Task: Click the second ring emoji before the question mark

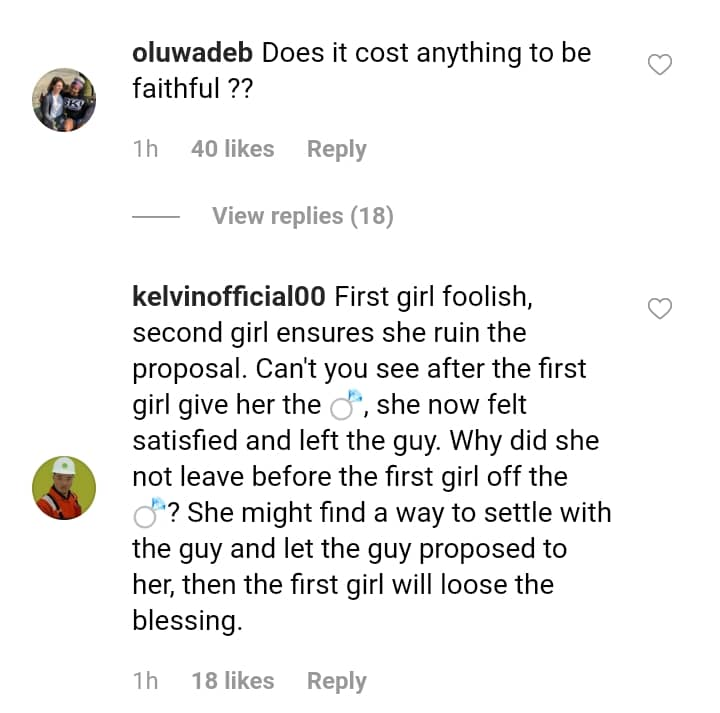Action: coord(147,514)
